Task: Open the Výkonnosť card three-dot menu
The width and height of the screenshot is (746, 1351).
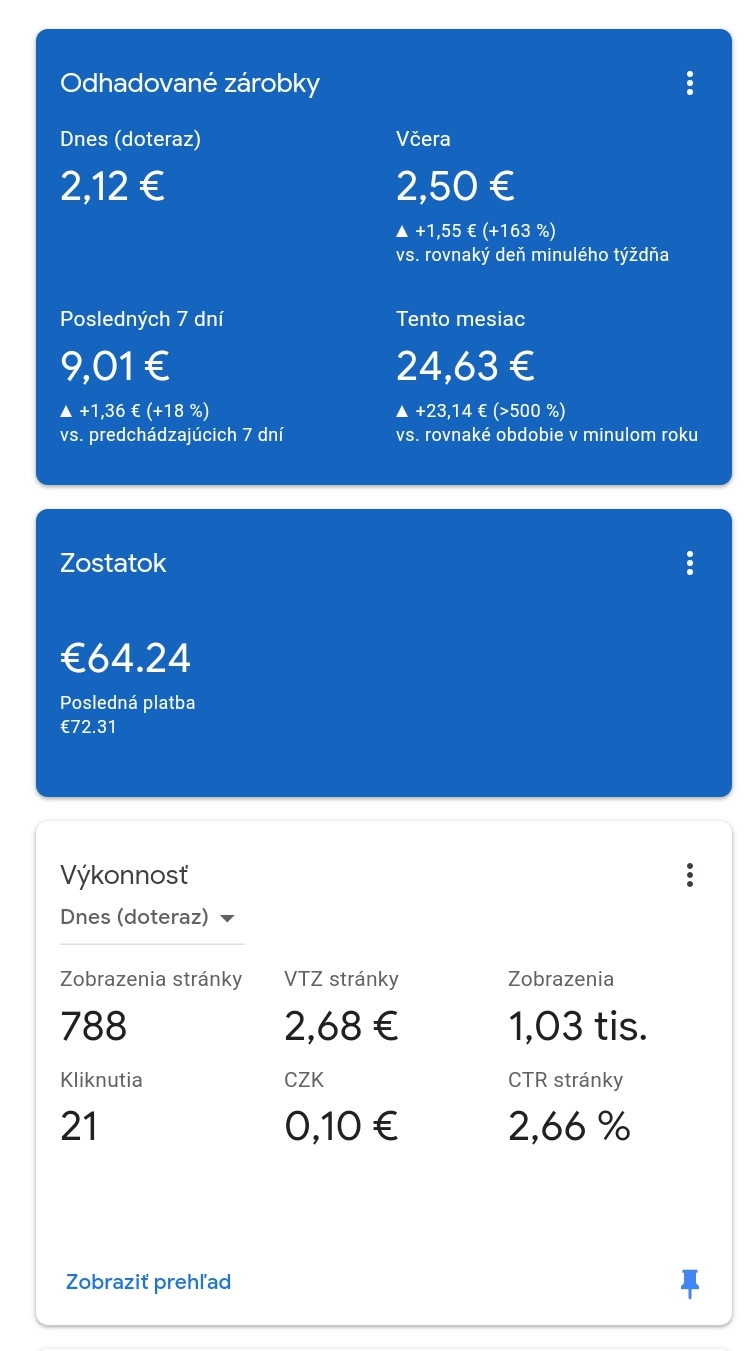Action: [x=689, y=876]
